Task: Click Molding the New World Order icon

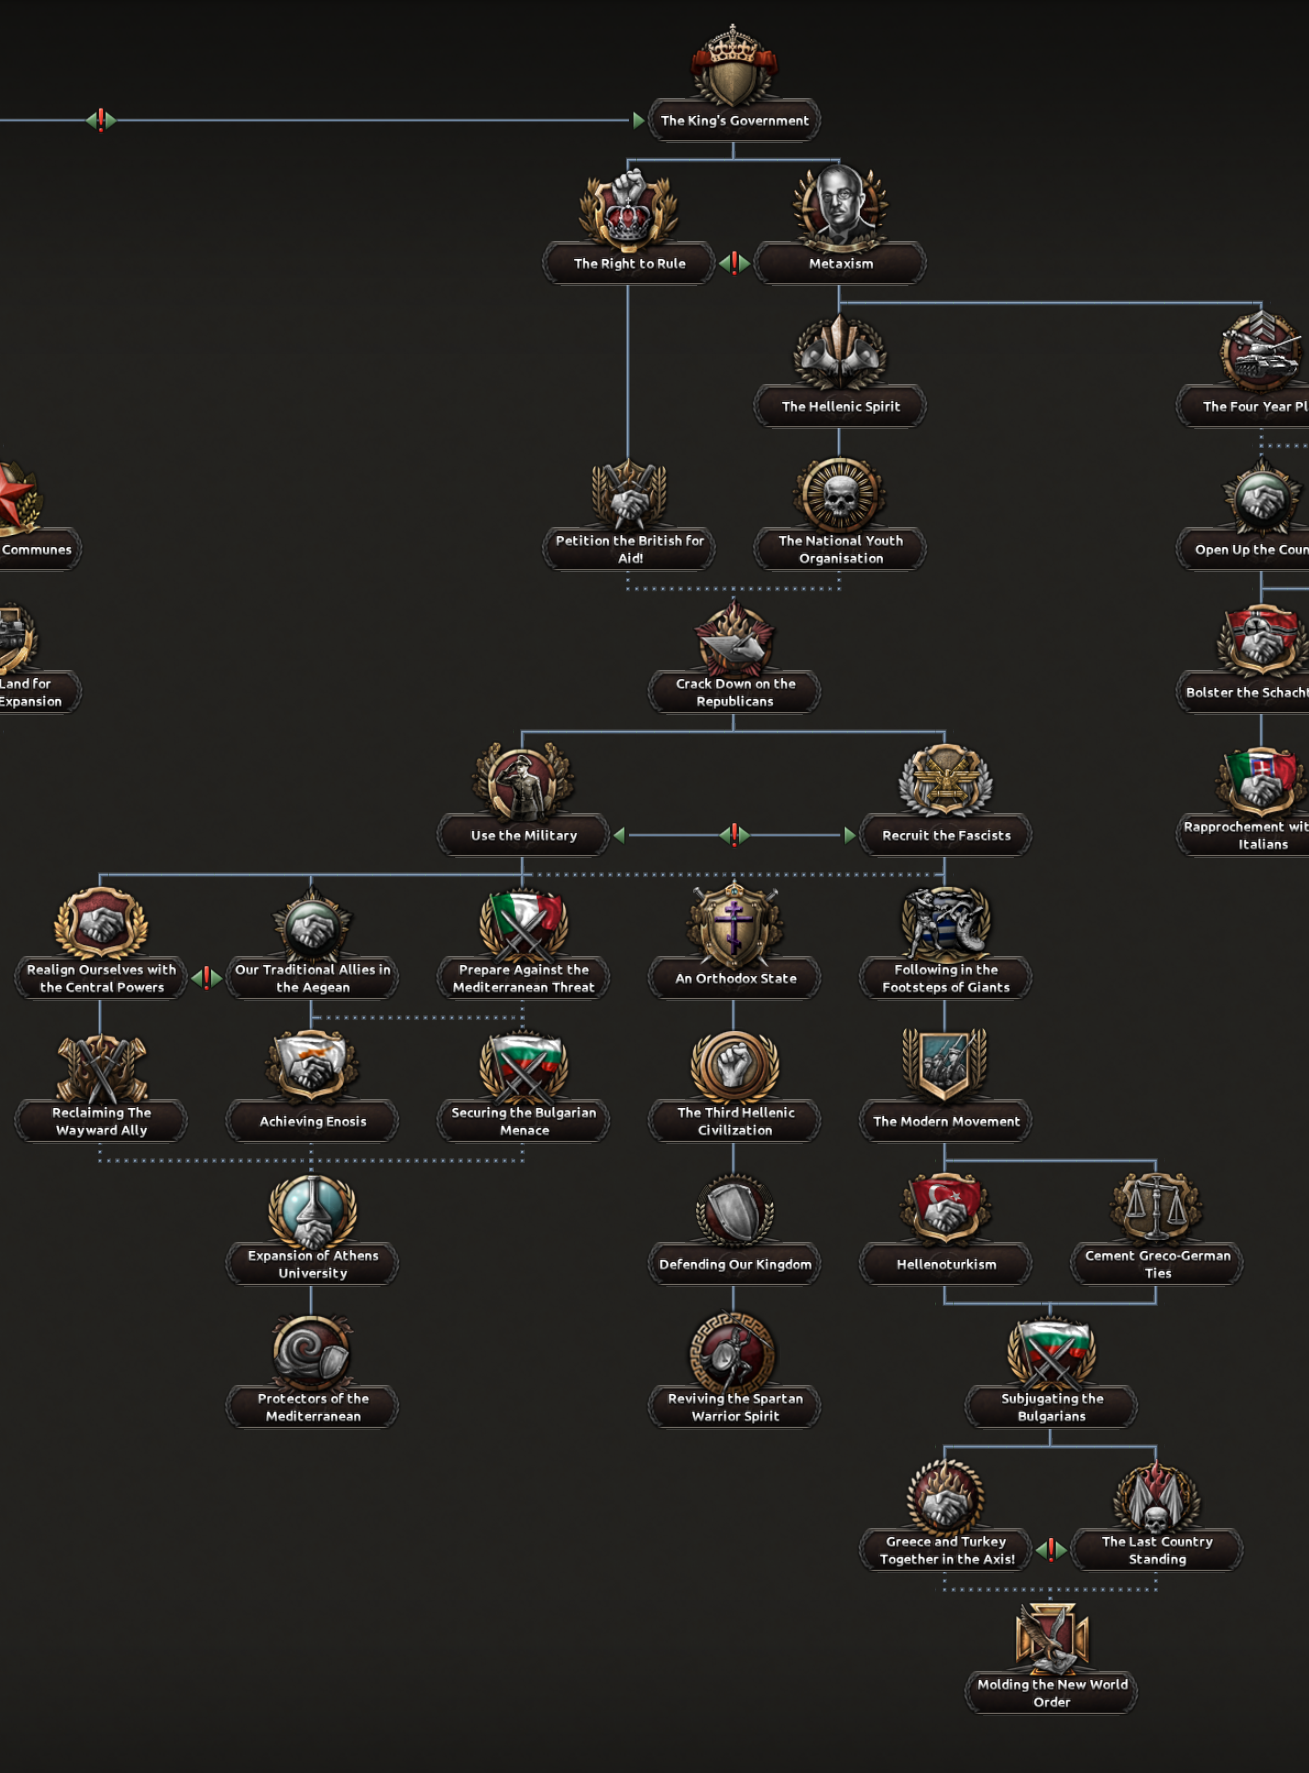Action: pos(1050,1639)
